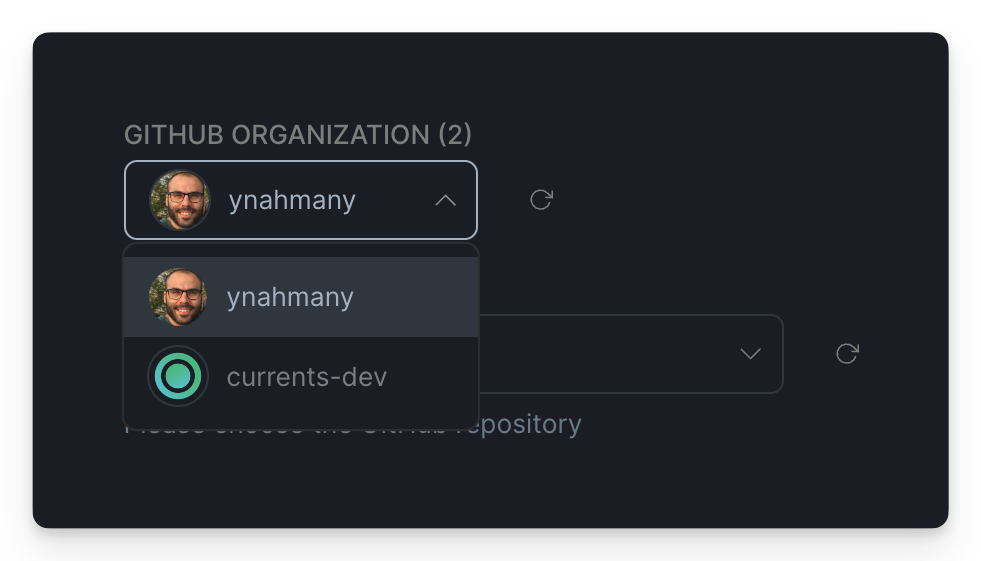Click the selected "ynahmany" name in the box
The image size is (981, 561).
(292, 201)
